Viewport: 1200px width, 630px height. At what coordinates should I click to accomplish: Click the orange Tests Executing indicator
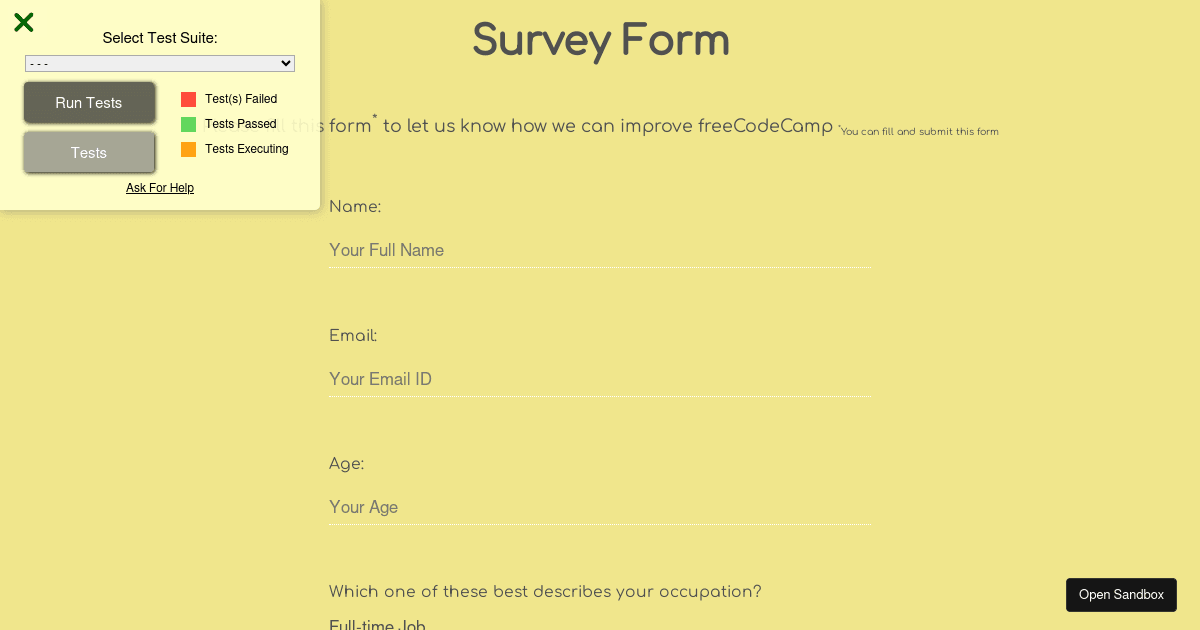(187, 148)
